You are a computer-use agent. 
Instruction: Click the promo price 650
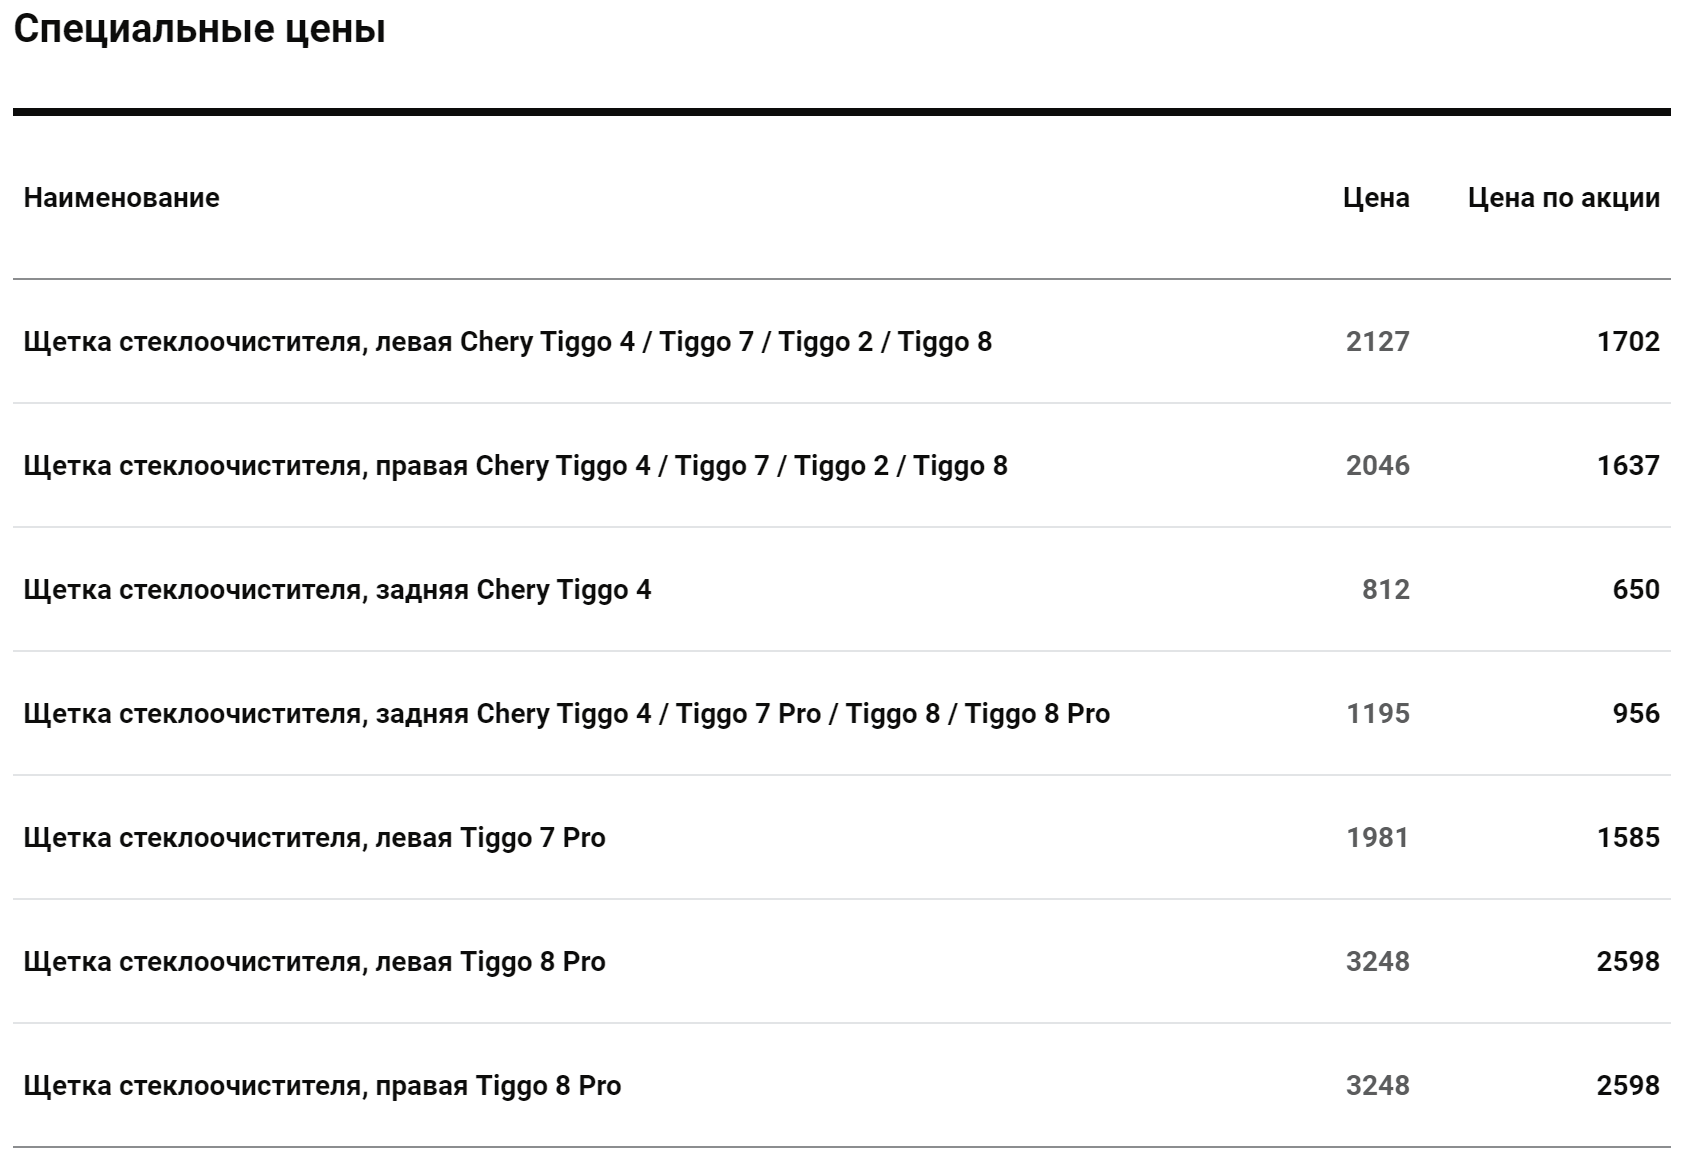click(x=1636, y=590)
